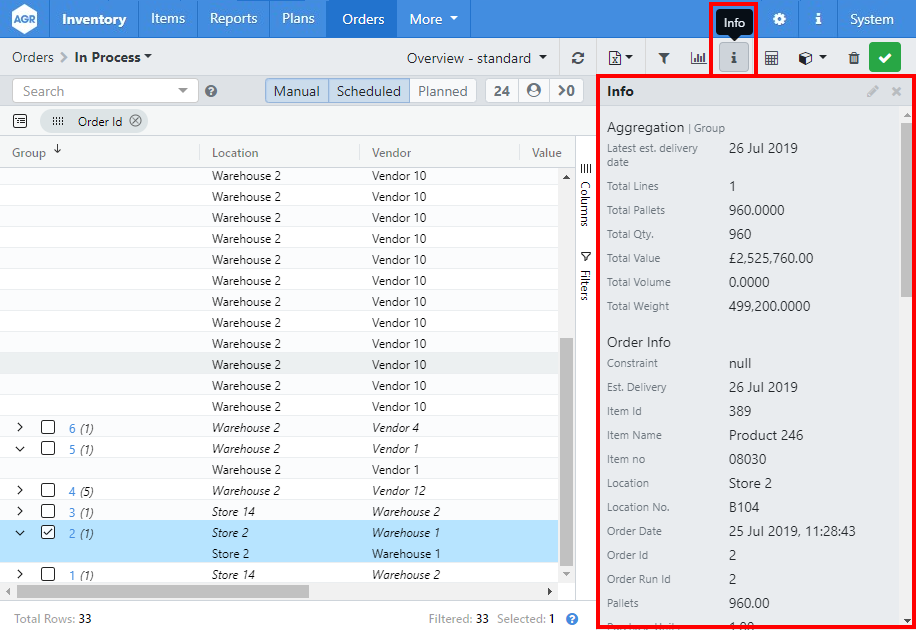
Task: Open the Excel export dropdown
Action: pos(621,58)
